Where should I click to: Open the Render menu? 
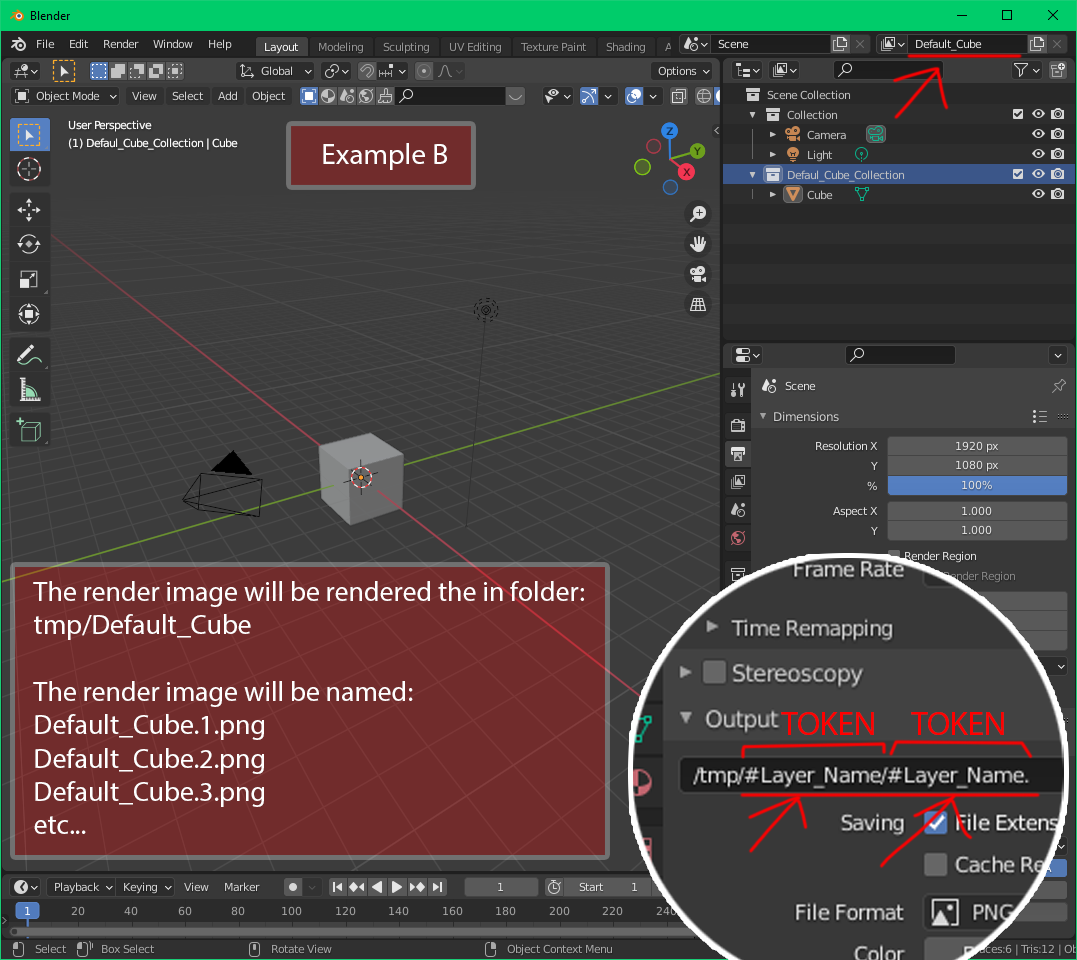[120, 44]
